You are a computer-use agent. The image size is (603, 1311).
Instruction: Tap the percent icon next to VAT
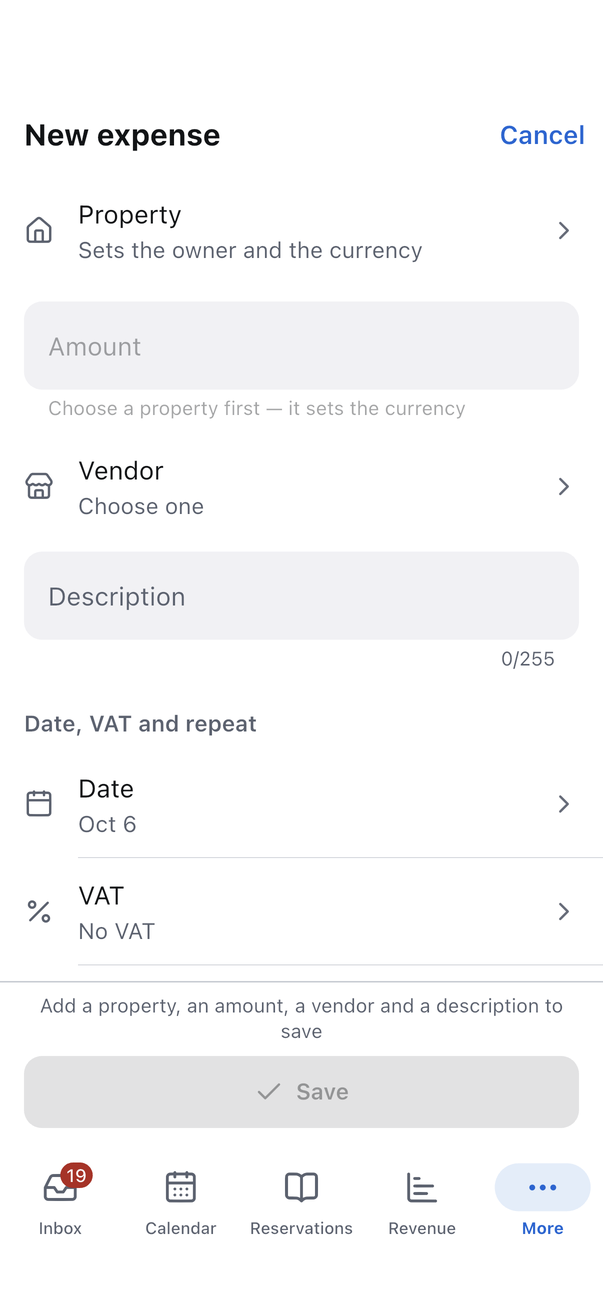coord(39,911)
